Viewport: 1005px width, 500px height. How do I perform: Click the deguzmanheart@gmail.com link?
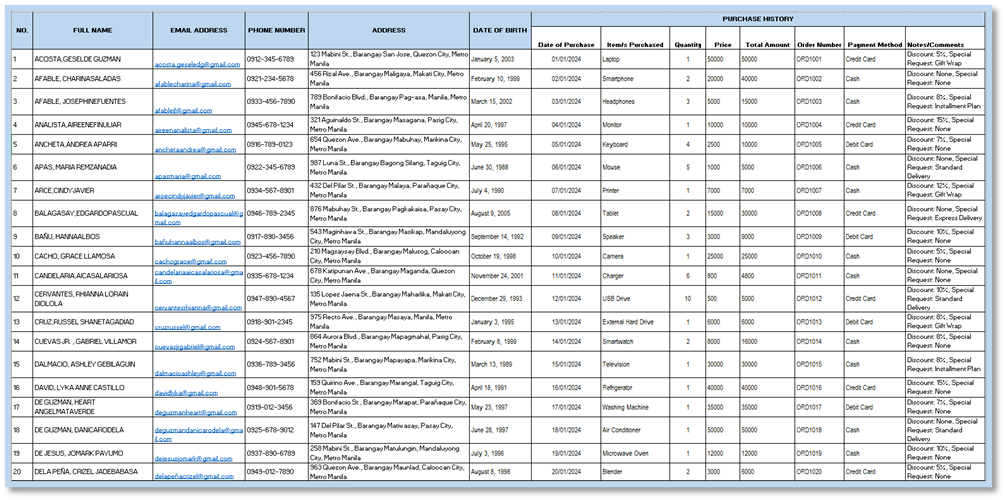[191, 413]
